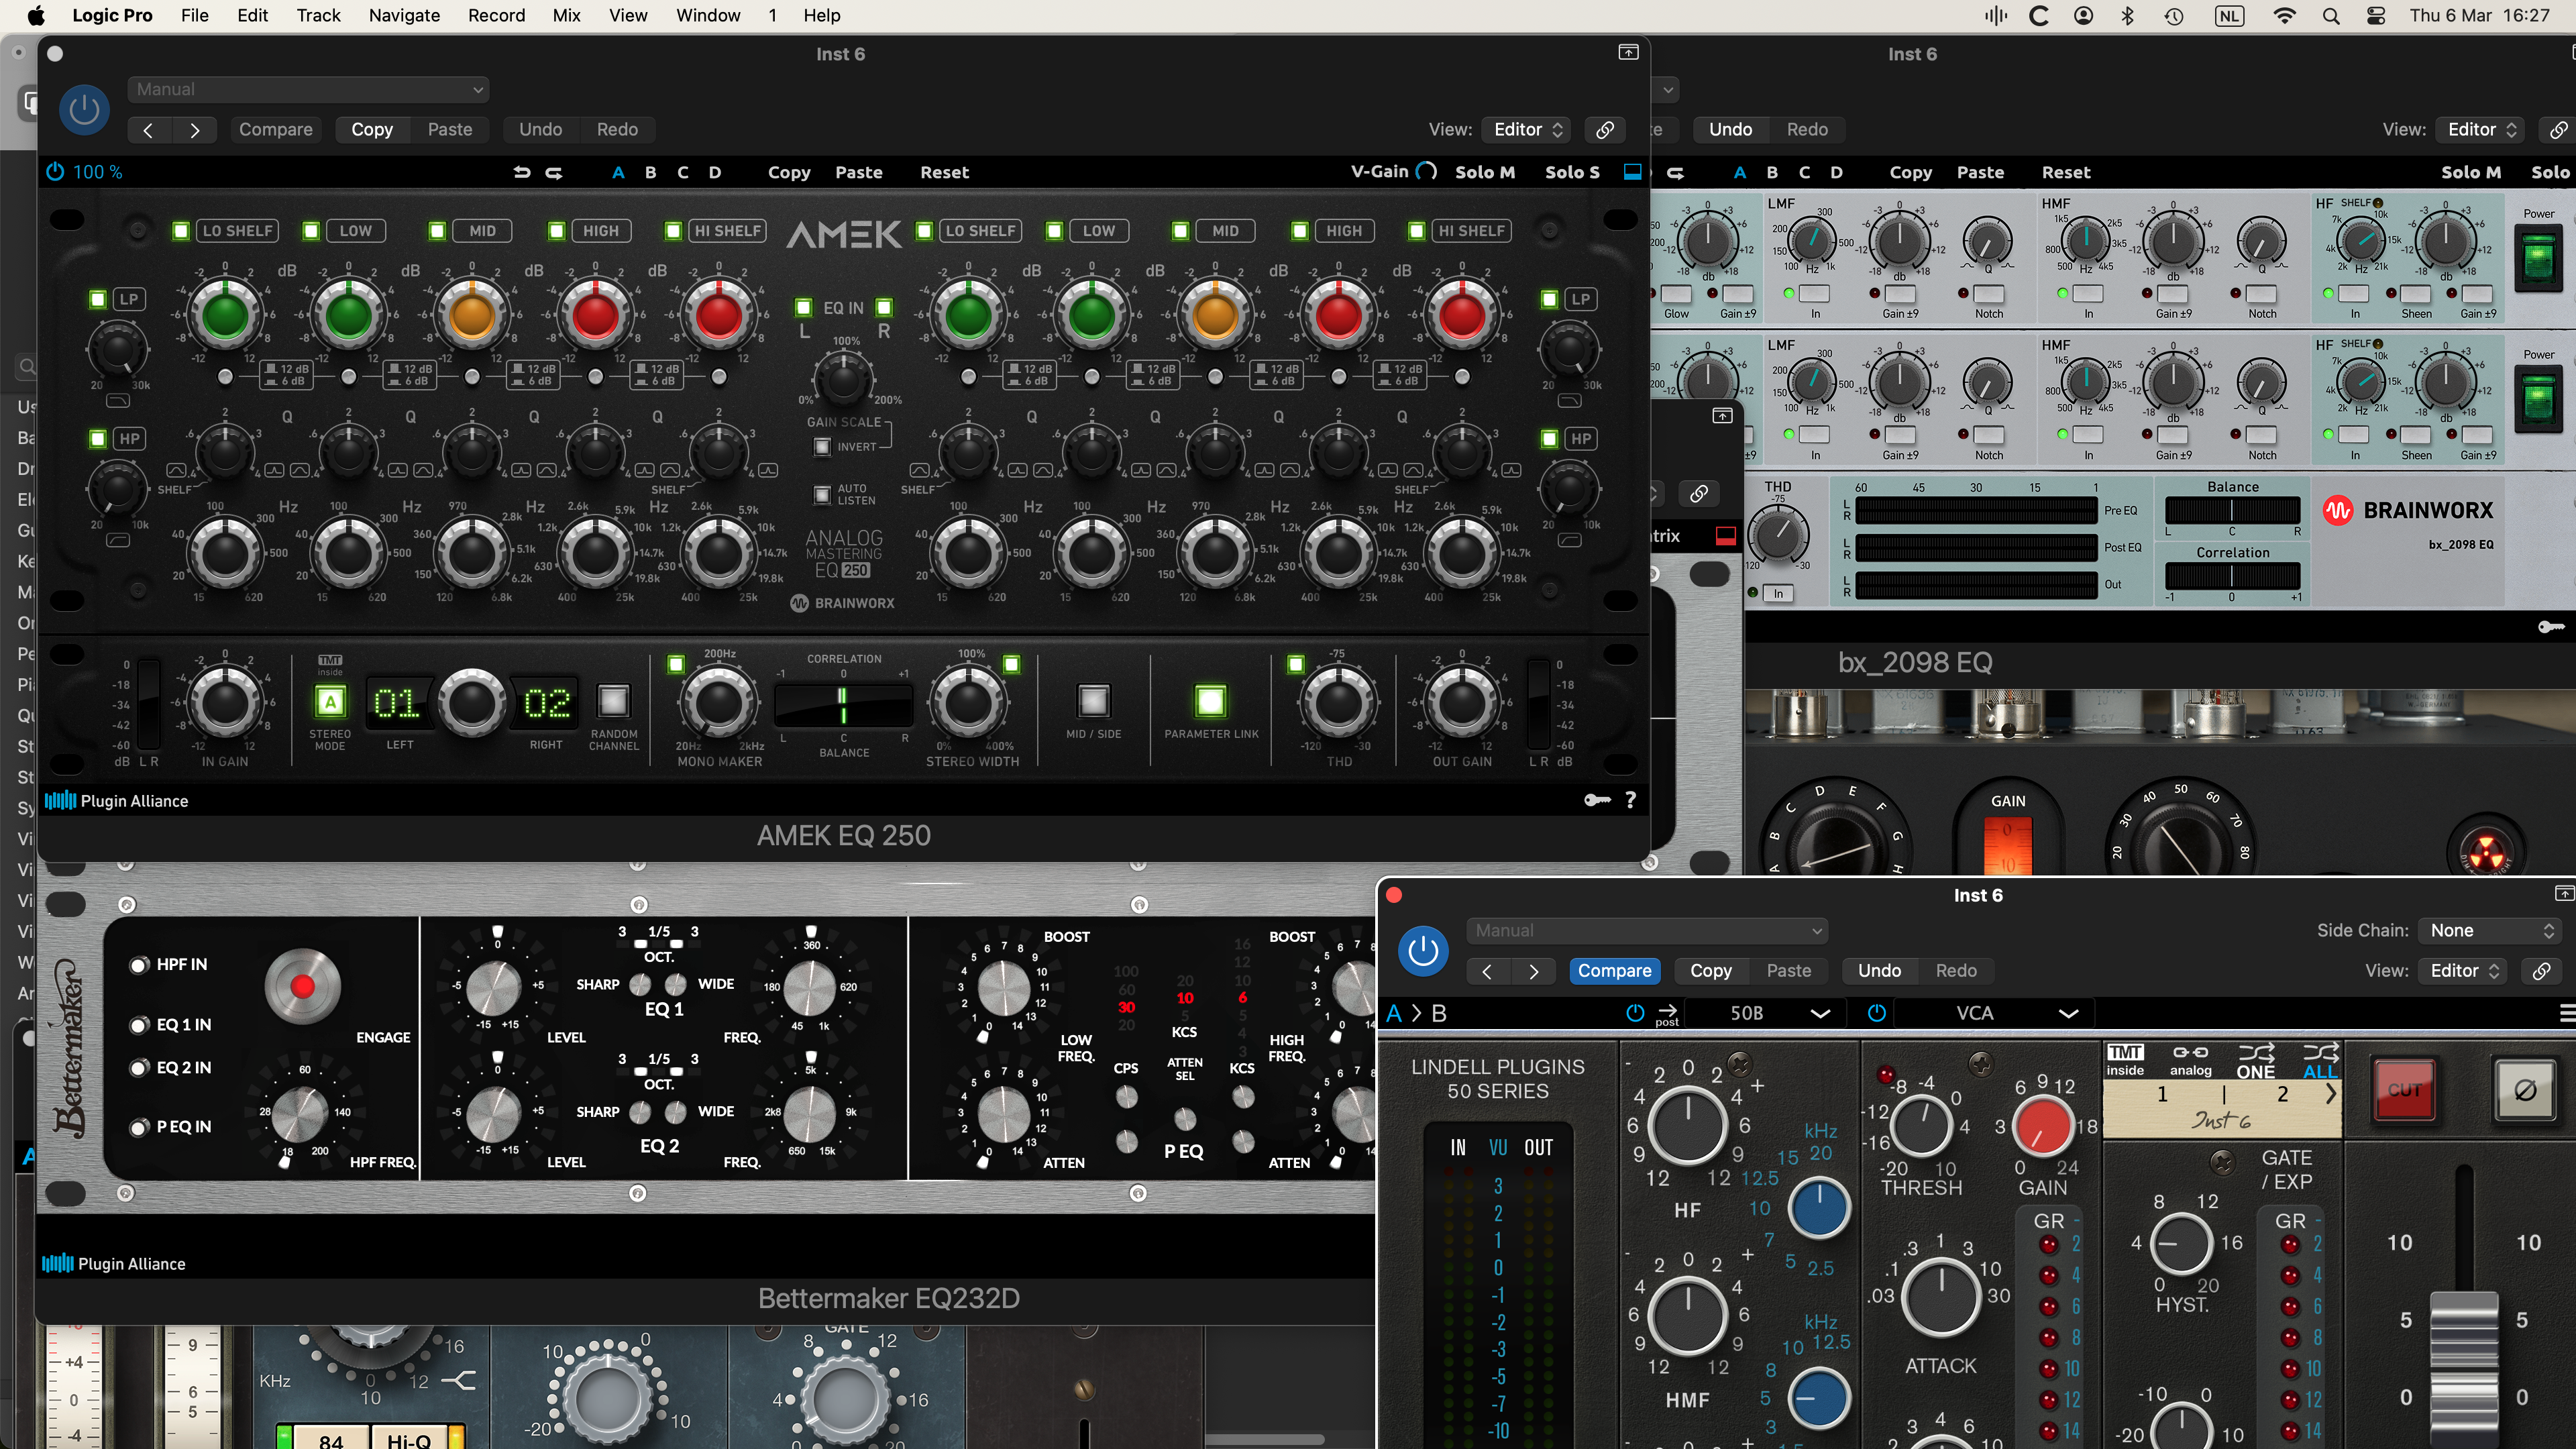Click the RANDOM CHANNEL button

tap(613, 701)
